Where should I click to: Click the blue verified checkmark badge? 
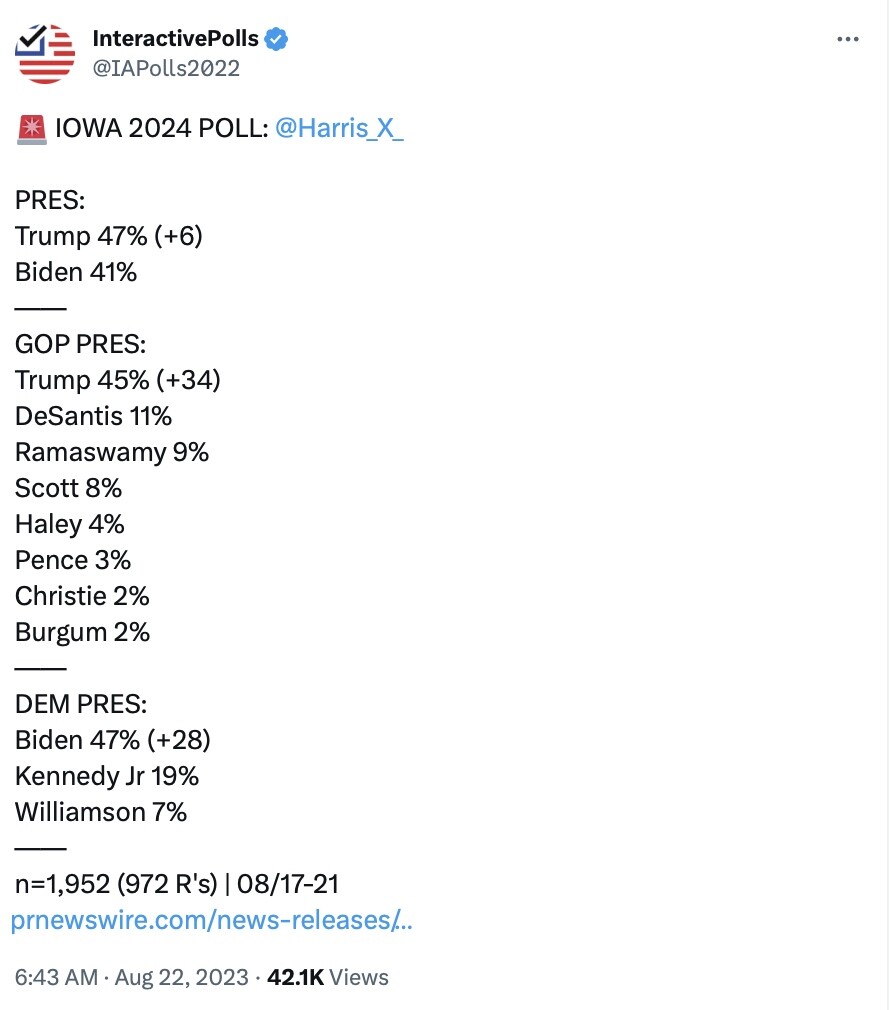(x=276, y=39)
